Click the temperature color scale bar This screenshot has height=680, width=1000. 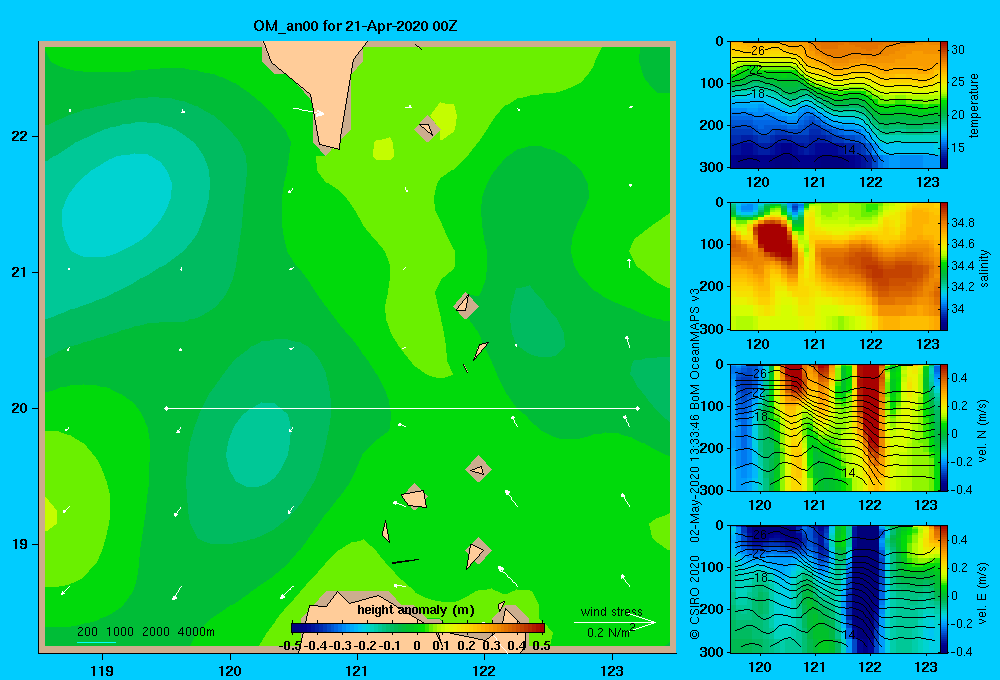(944, 105)
